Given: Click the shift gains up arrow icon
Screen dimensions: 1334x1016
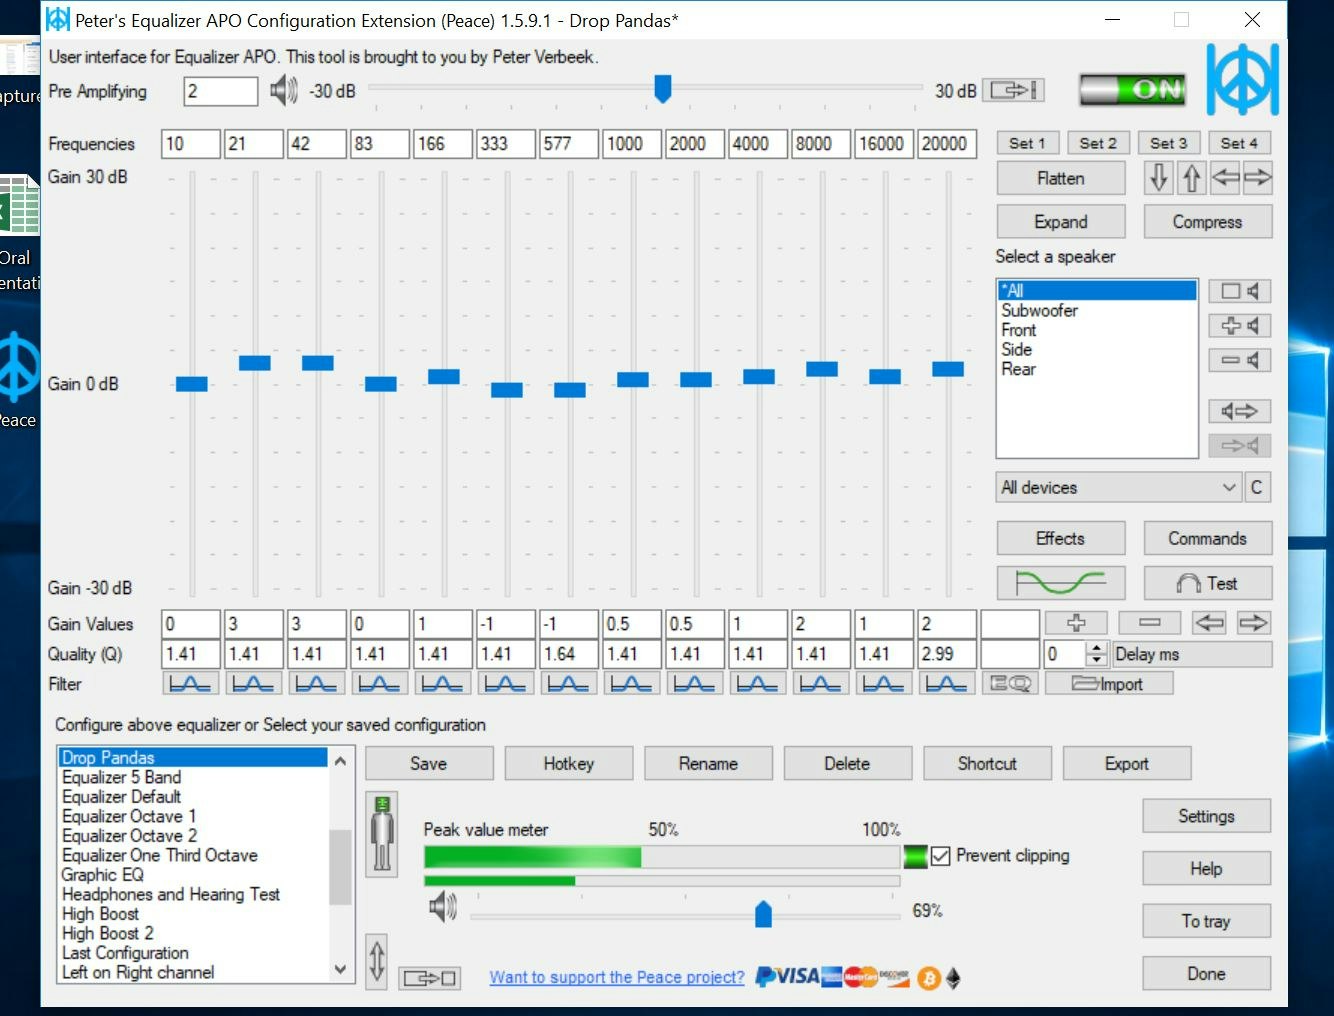Looking at the screenshot, I should [1191, 179].
